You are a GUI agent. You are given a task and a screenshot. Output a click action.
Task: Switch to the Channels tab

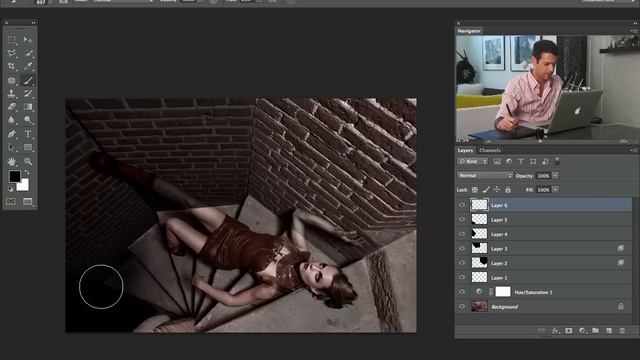[x=490, y=150]
